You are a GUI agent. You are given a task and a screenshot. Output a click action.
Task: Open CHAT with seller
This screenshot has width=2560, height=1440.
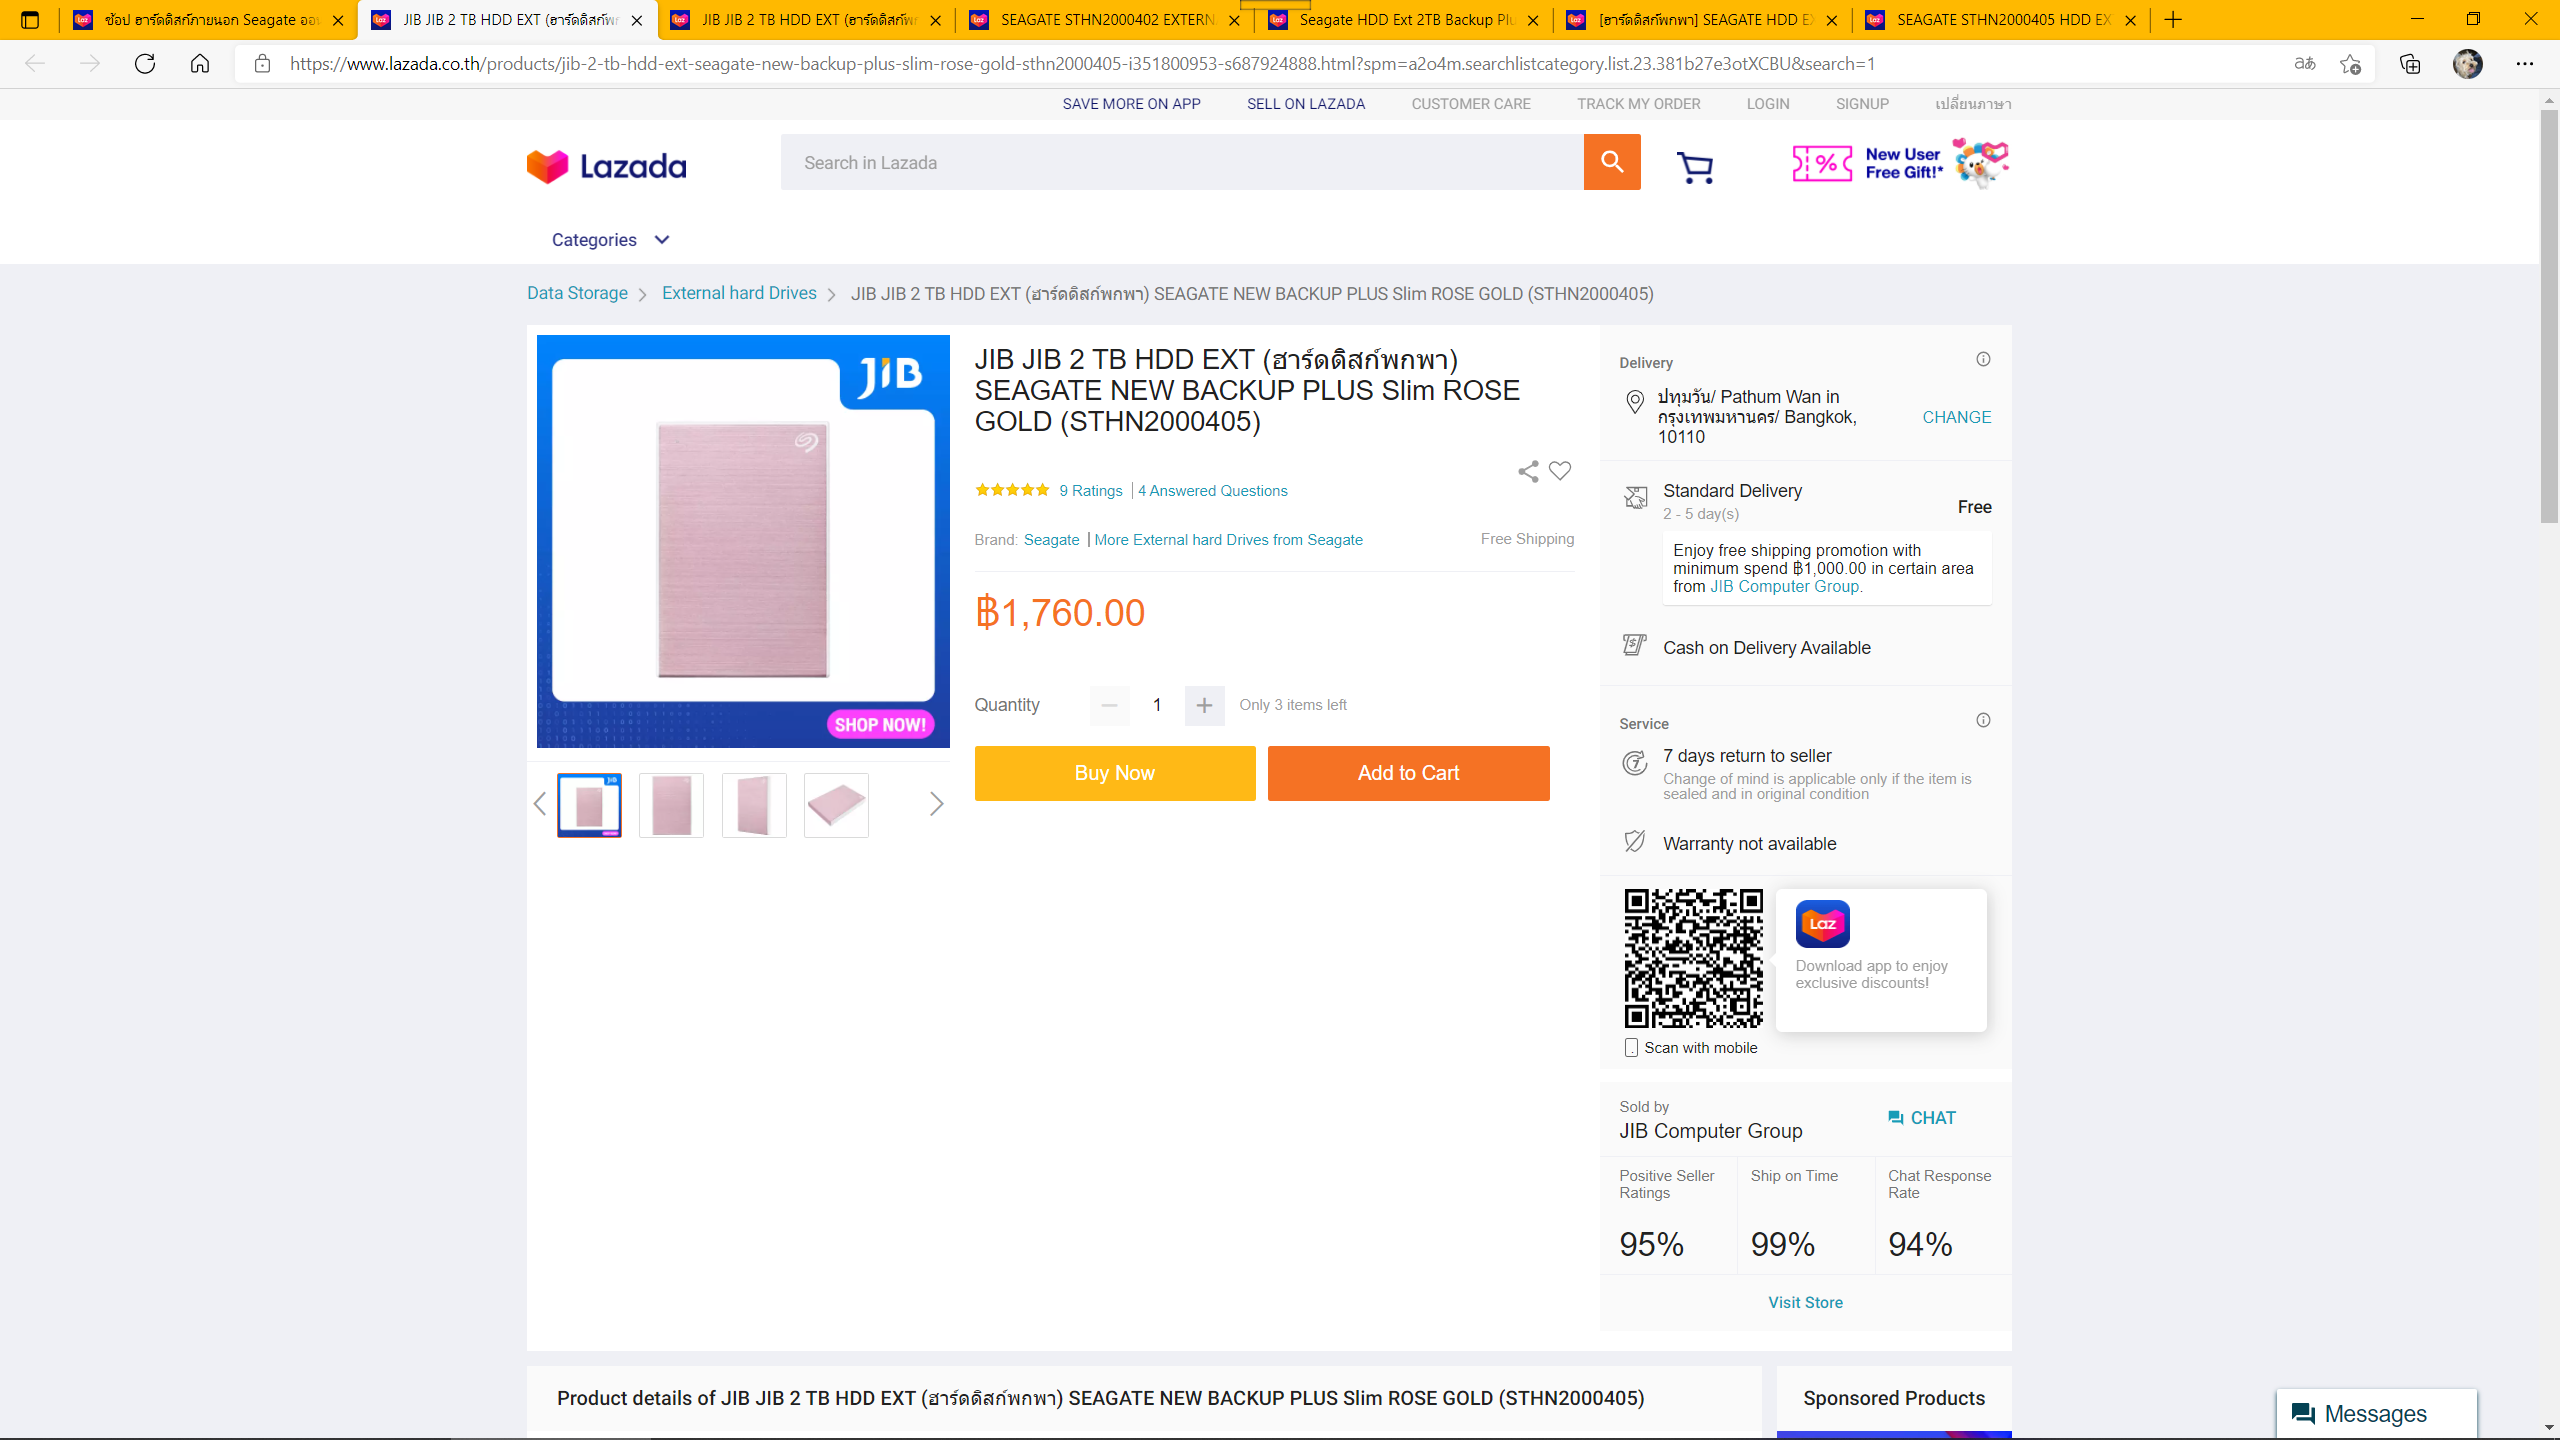coord(1921,1118)
